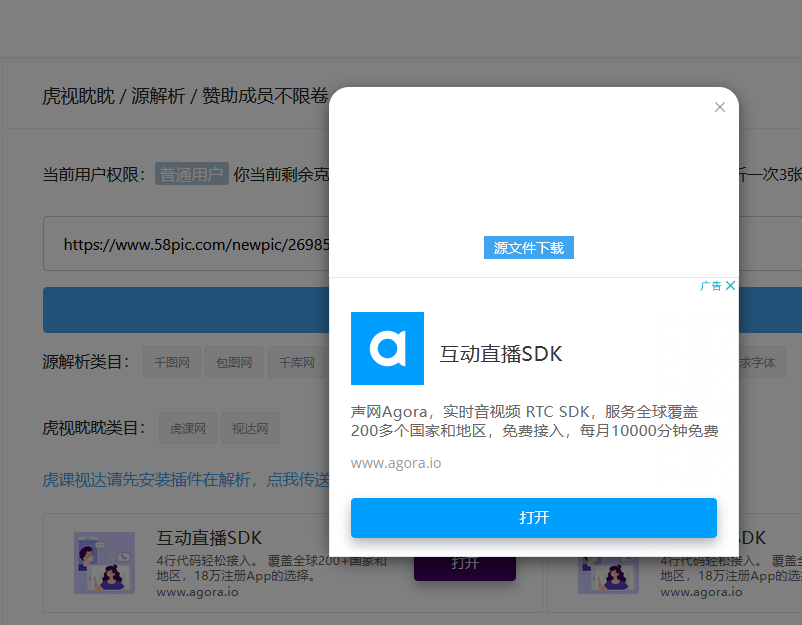Click the www.agora.io link in popup

click(x=396, y=463)
